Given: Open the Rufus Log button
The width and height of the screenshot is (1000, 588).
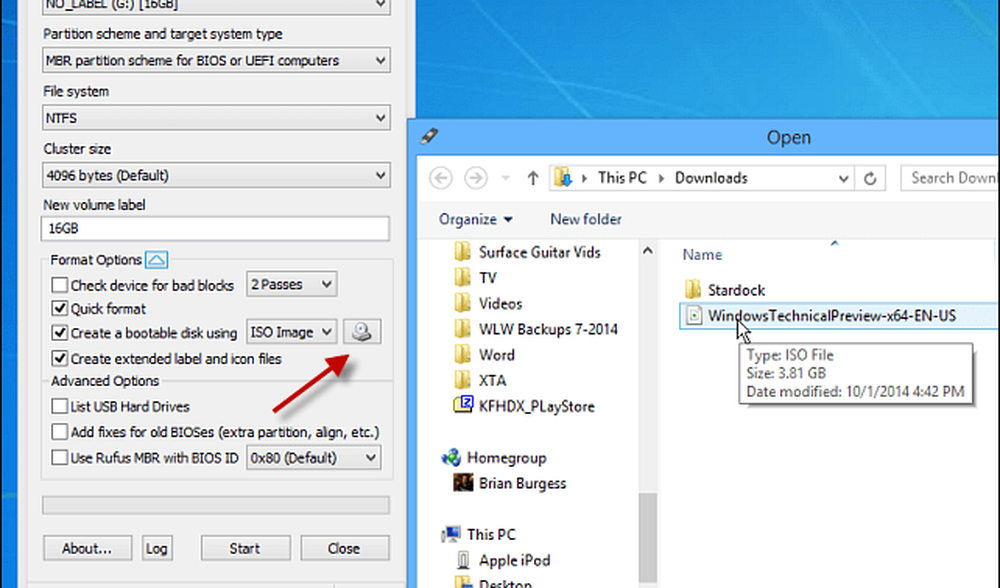Looking at the screenshot, I should (156, 548).
